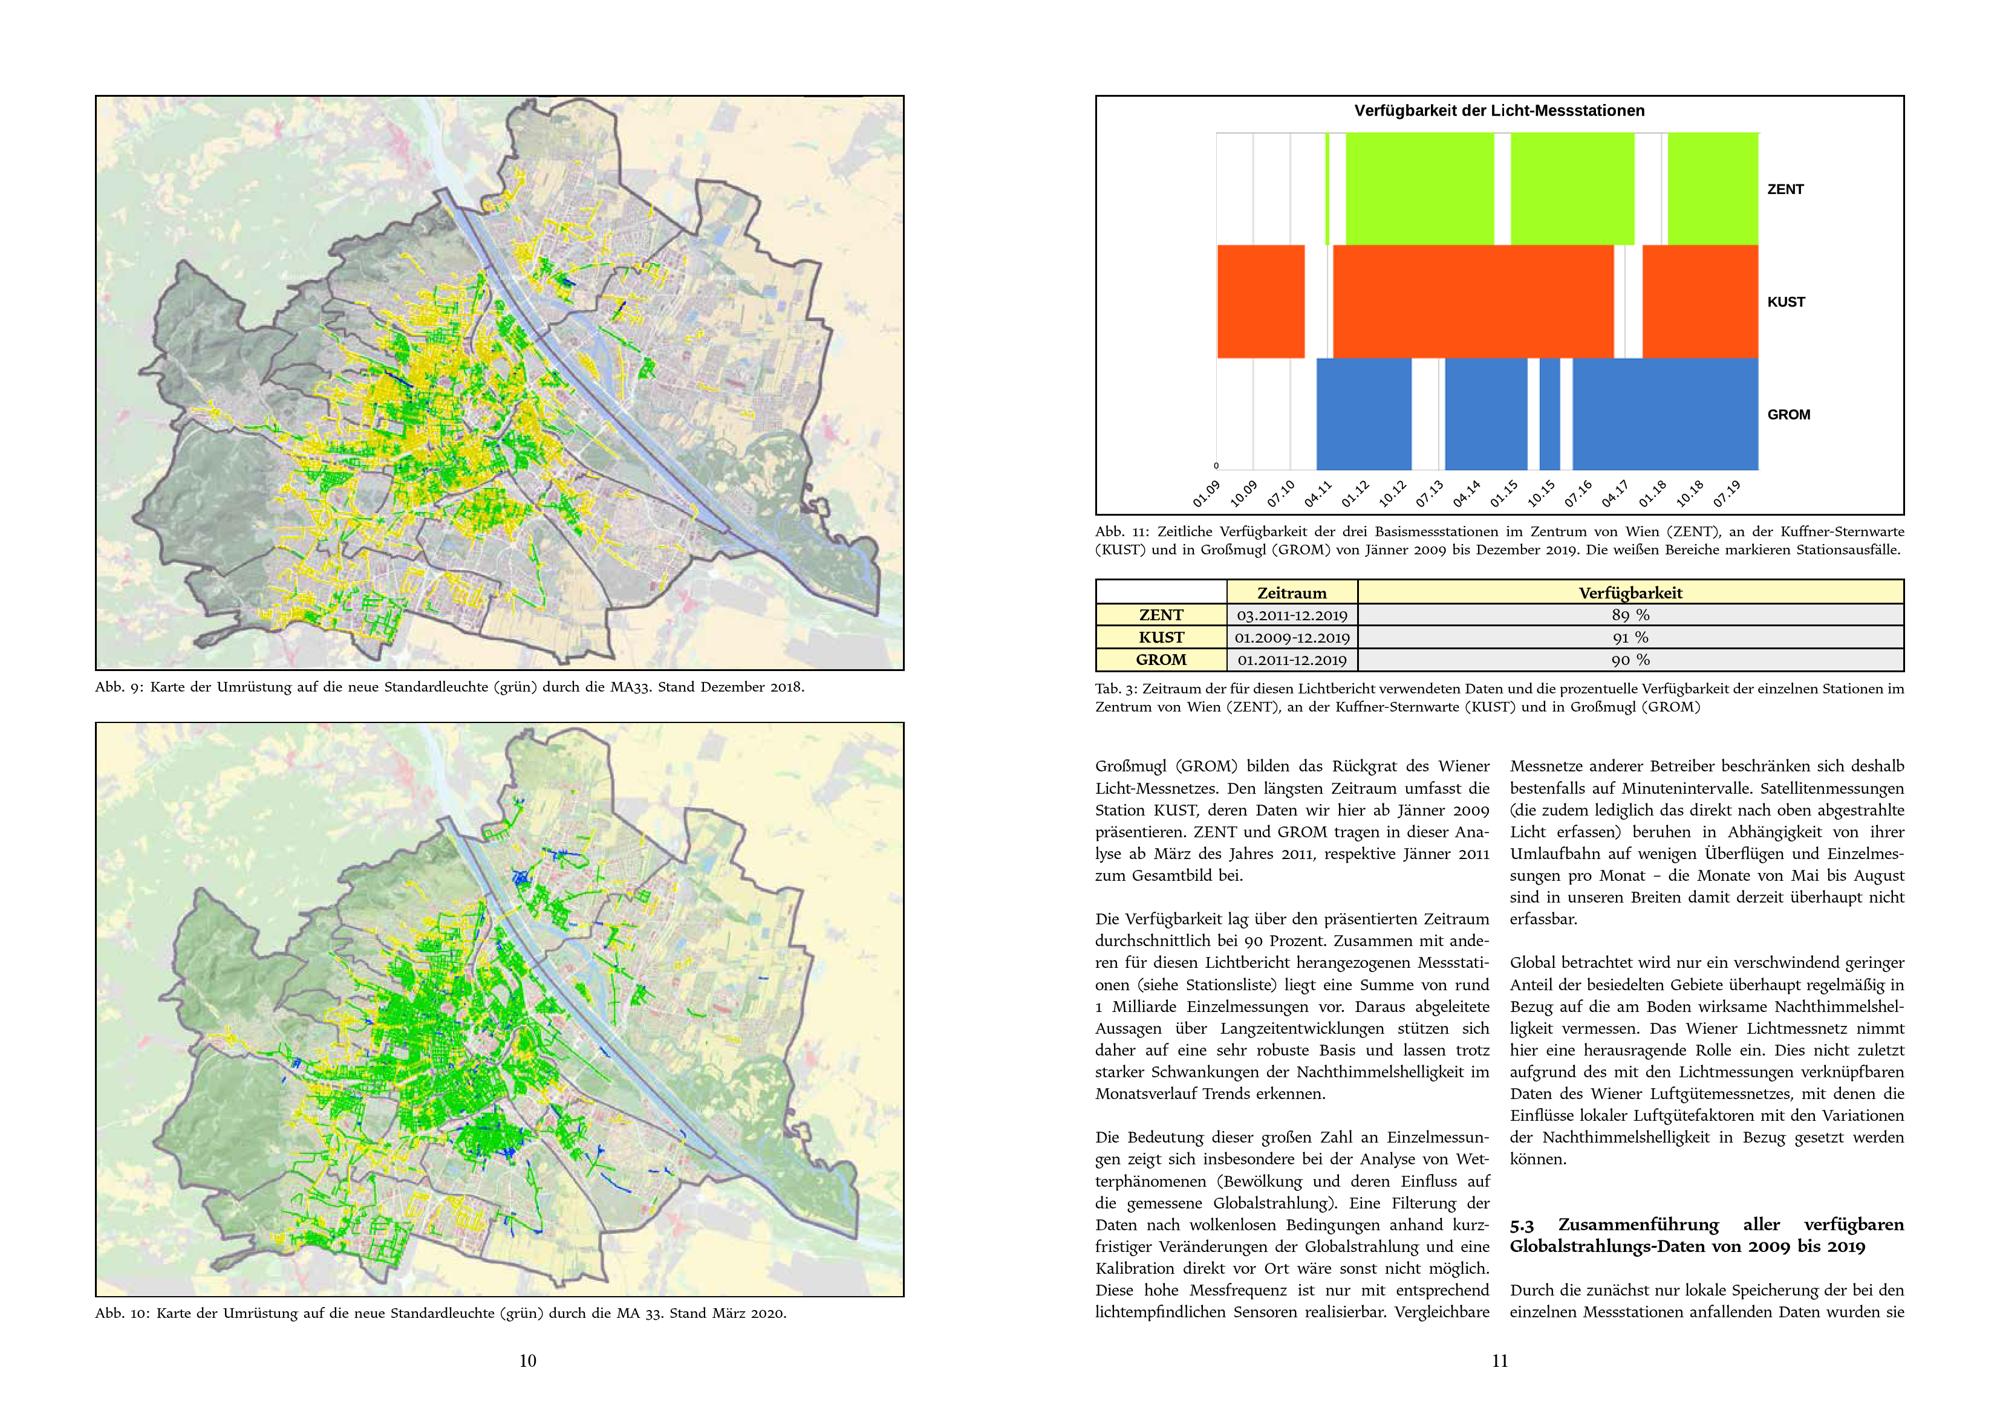The image size is (2000, 1414).
Task: Click the Abb. 10 Vienna map from March 2020
Action: pyautogui.click(x=500, y=1008)
